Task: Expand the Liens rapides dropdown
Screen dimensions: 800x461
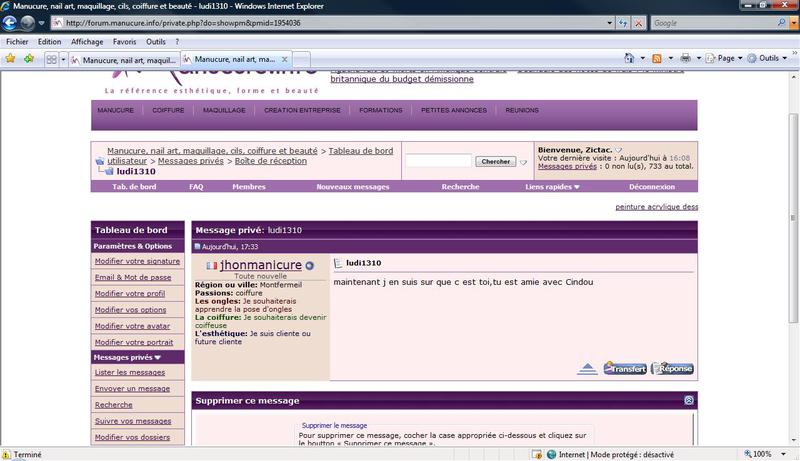Action: [x=552, y=187]
